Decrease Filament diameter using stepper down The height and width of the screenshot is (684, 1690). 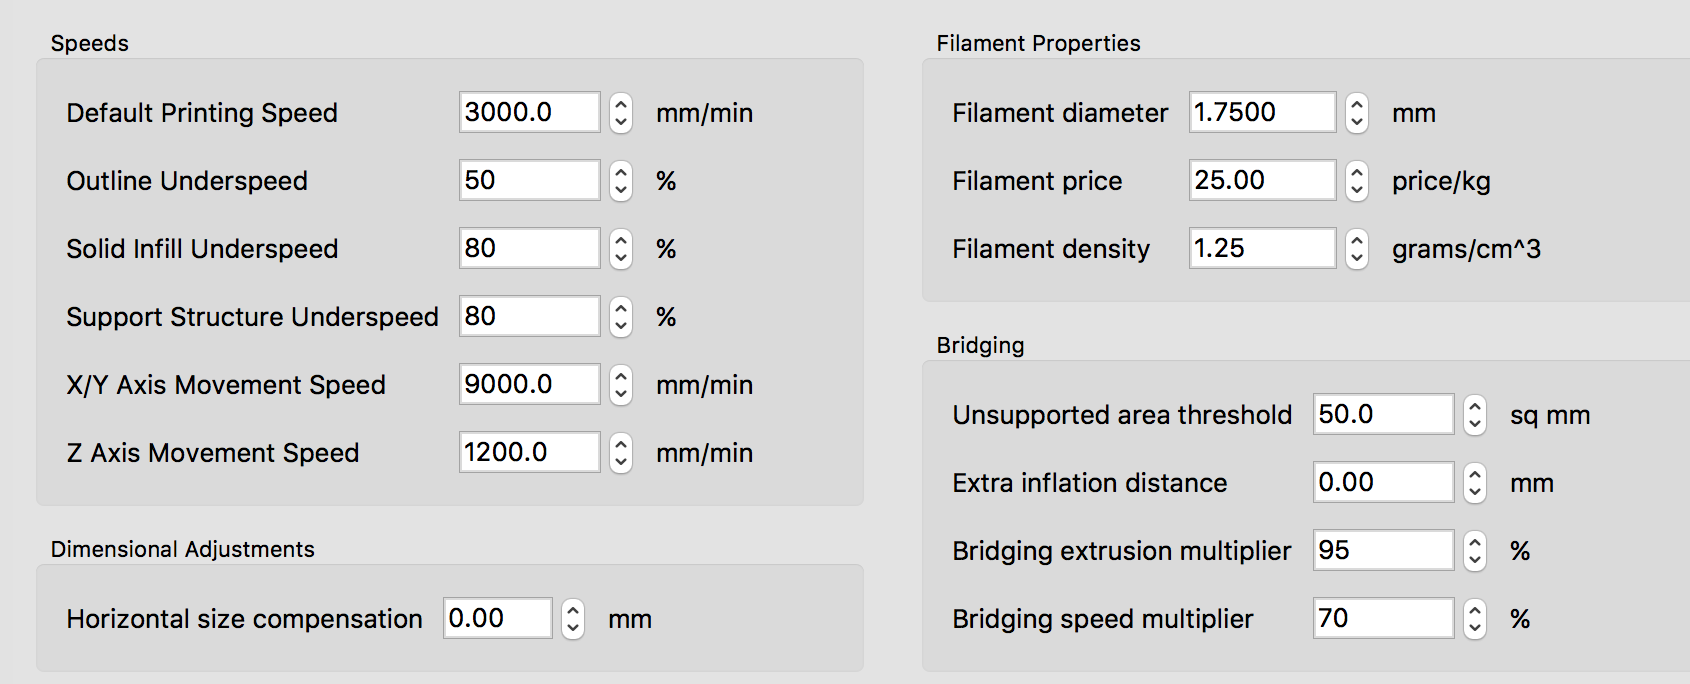click(x=1357, y=122)
